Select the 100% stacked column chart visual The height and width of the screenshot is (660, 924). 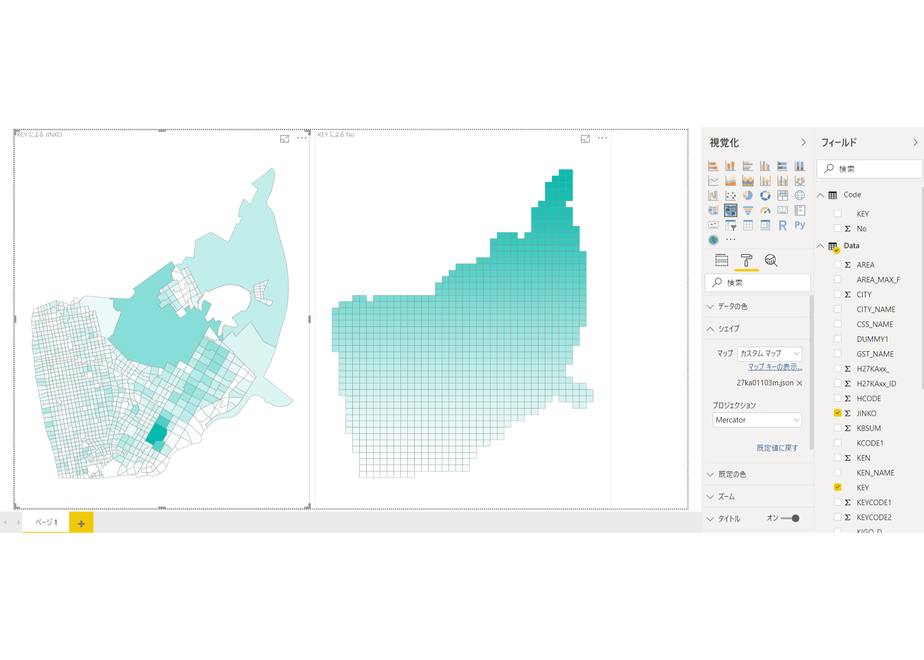[x=800, y=166]
